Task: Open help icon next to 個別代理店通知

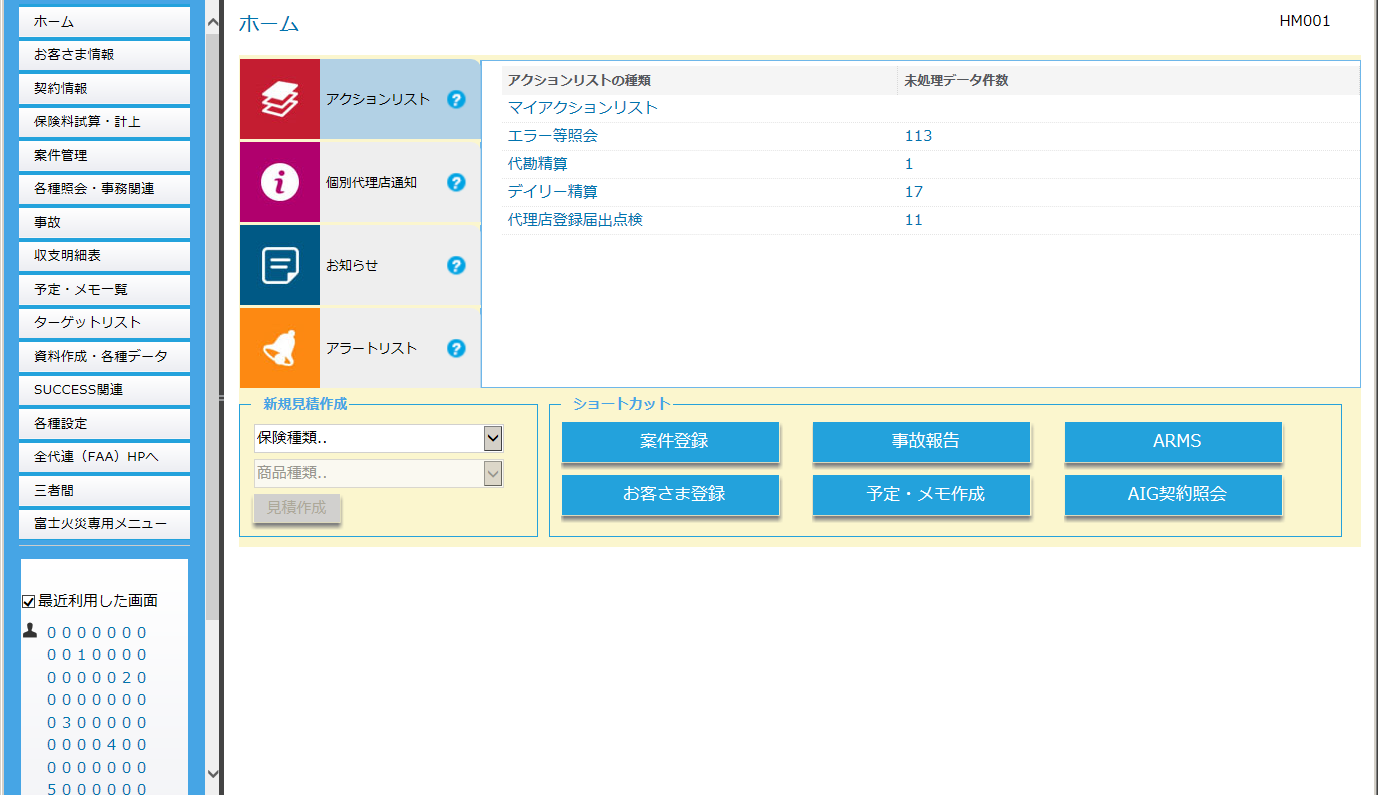Action: [456, 182]
